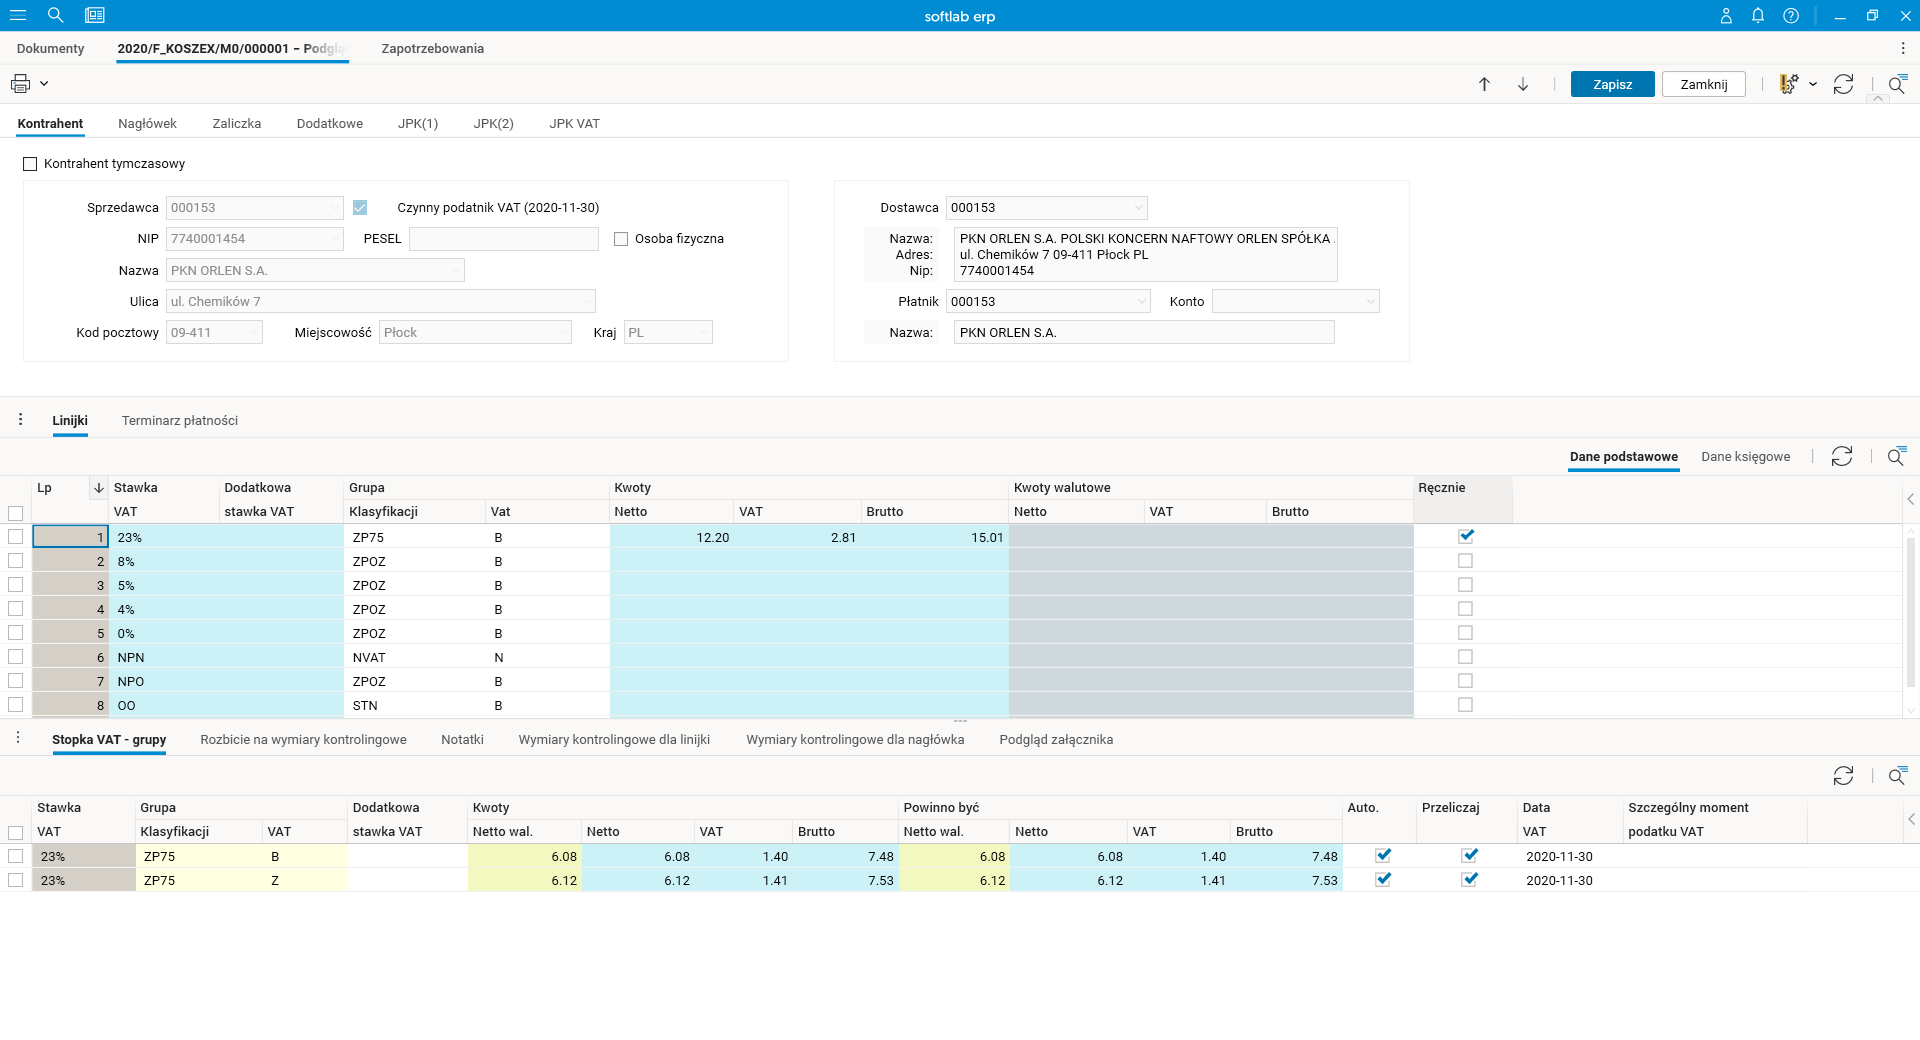Open the help question mark icon

click(x=1791, y=16)
